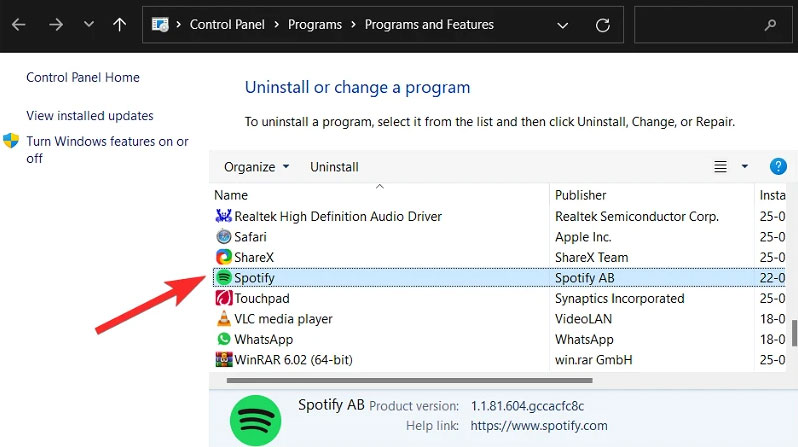
Task: Click the Uninstall toolbar button
Action: [x=334, y=167]
